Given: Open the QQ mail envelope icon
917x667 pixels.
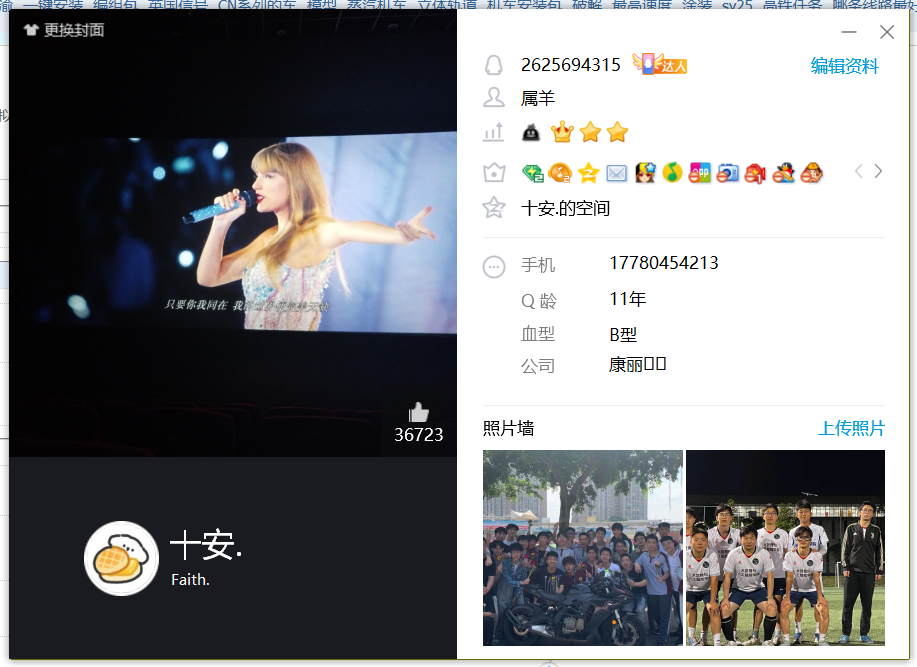Looking at the screenshot, I should (616, 173).
